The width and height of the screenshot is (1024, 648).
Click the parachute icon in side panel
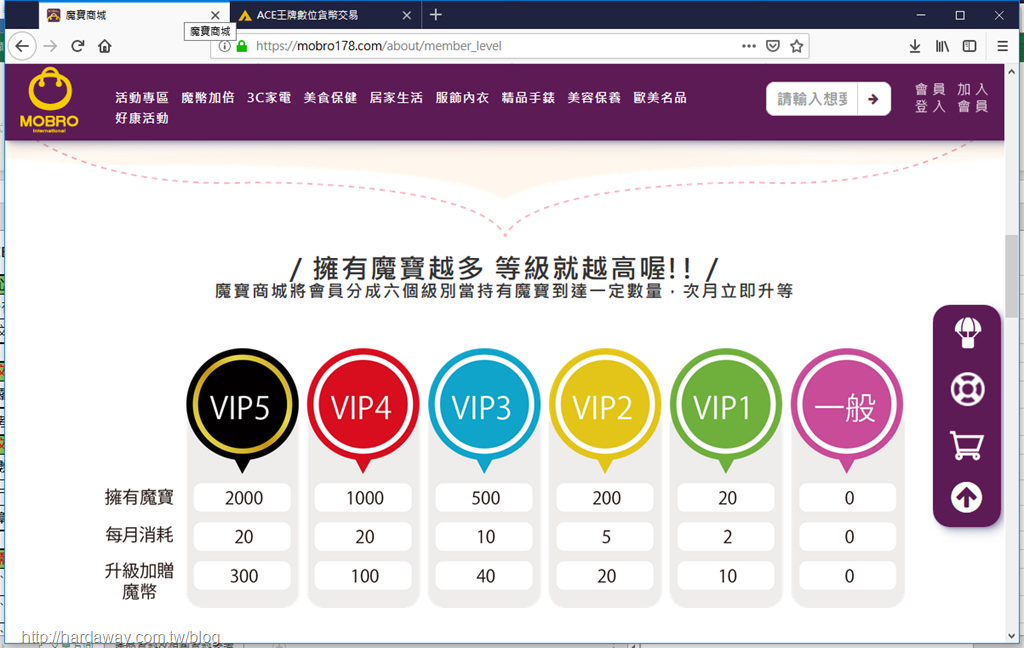tap(967, 333)
